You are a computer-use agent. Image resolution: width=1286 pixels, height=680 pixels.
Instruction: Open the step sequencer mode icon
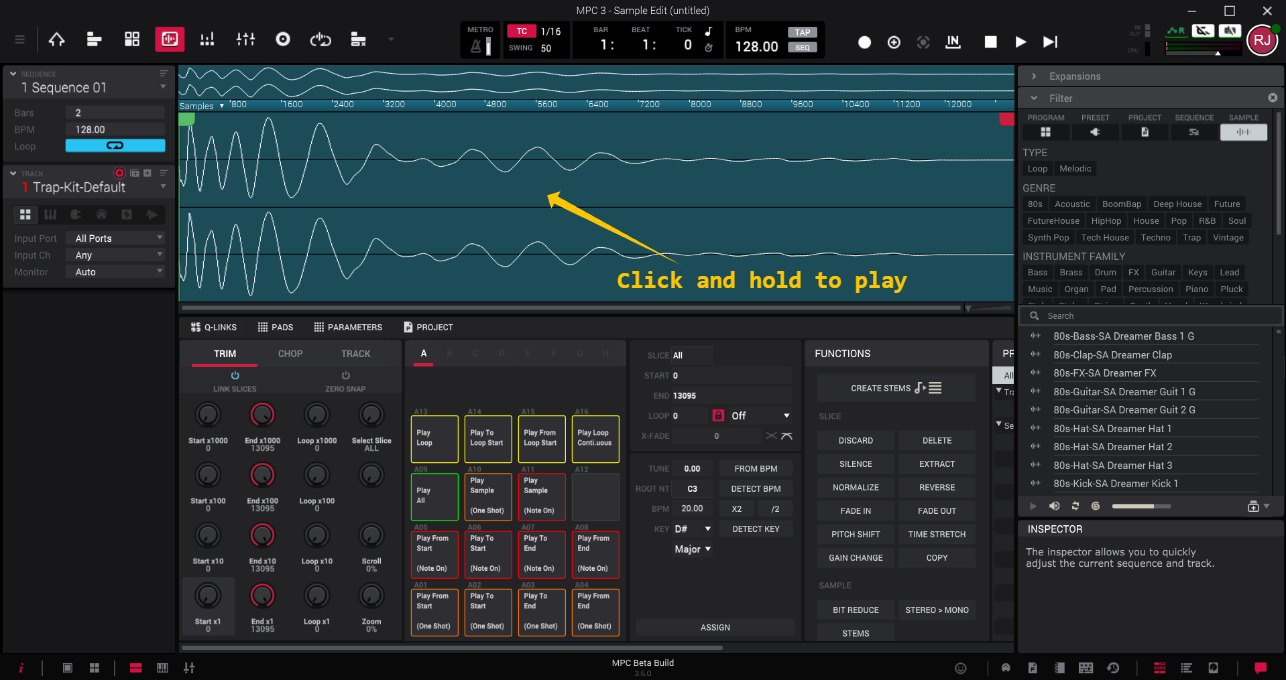(x=207, y=39)
